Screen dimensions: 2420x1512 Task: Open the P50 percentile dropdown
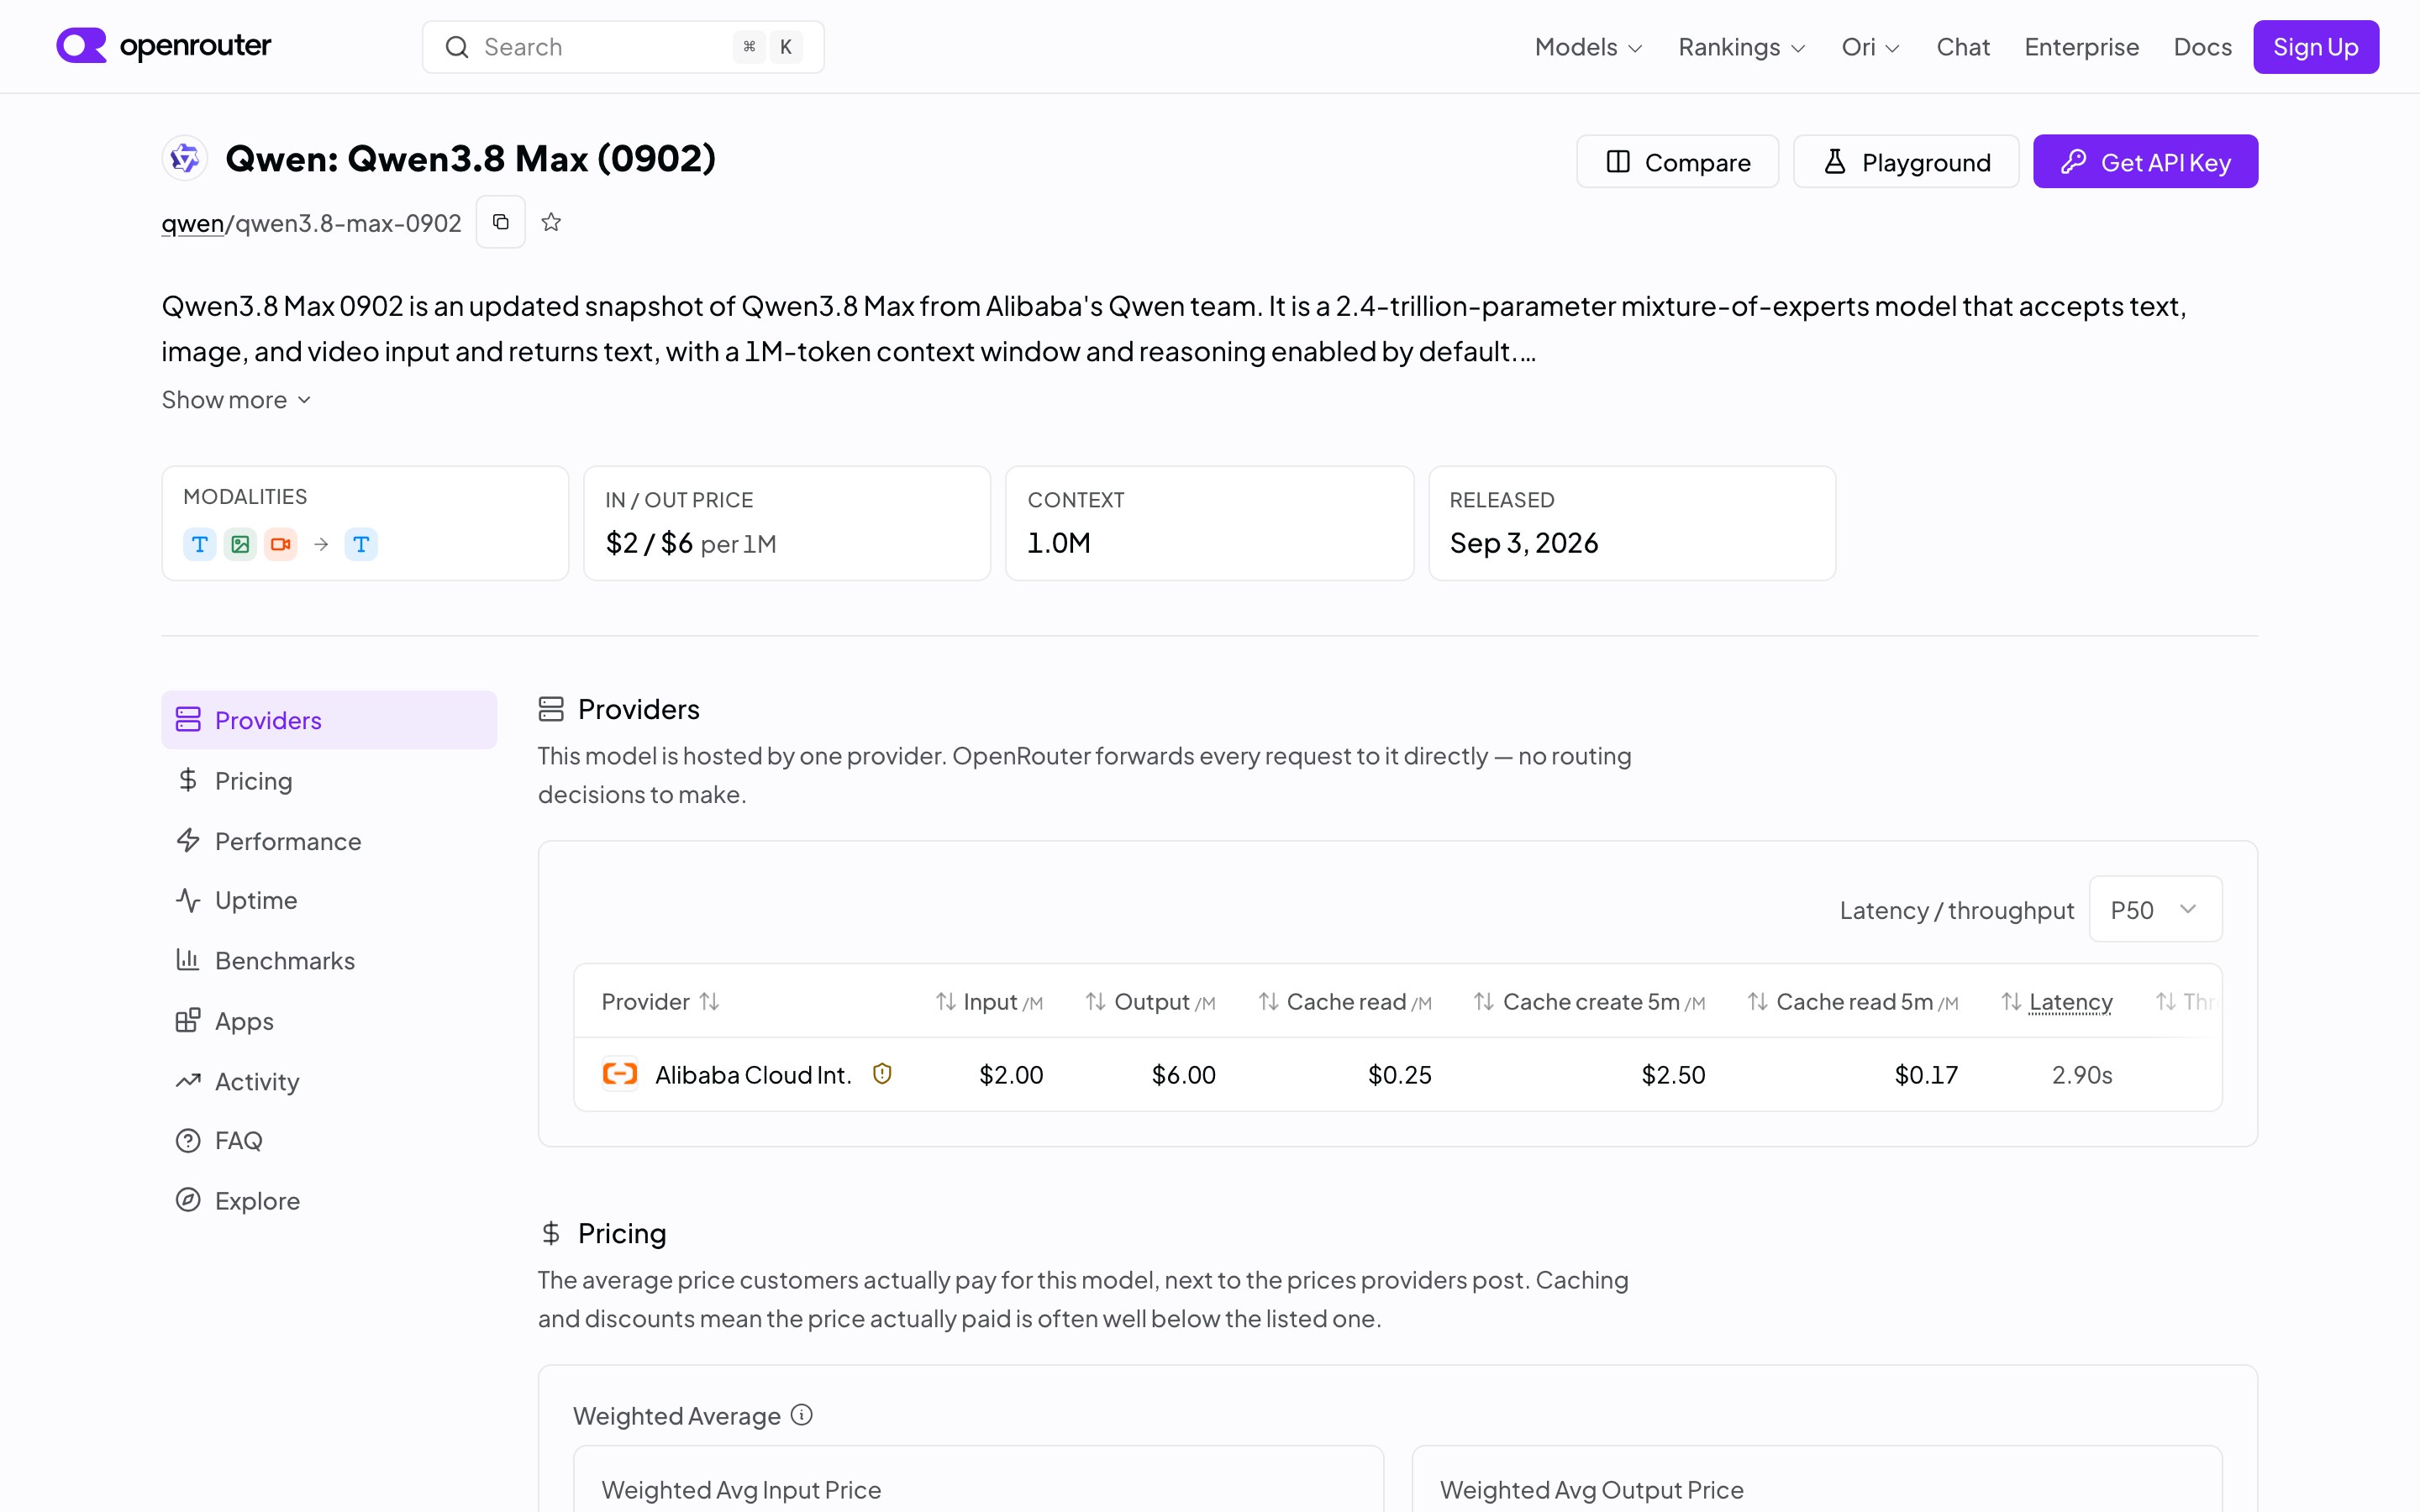2155,909
